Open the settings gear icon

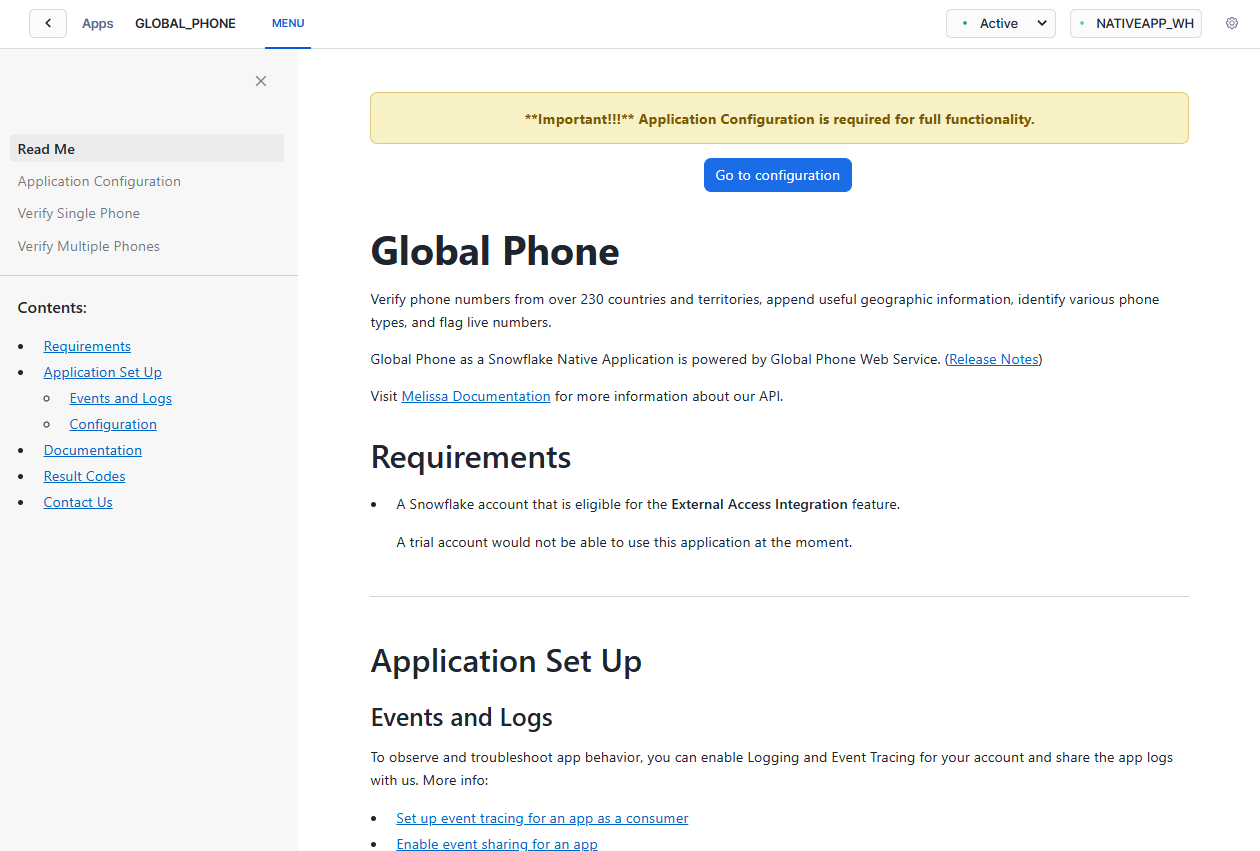(x=1232, y=23)
